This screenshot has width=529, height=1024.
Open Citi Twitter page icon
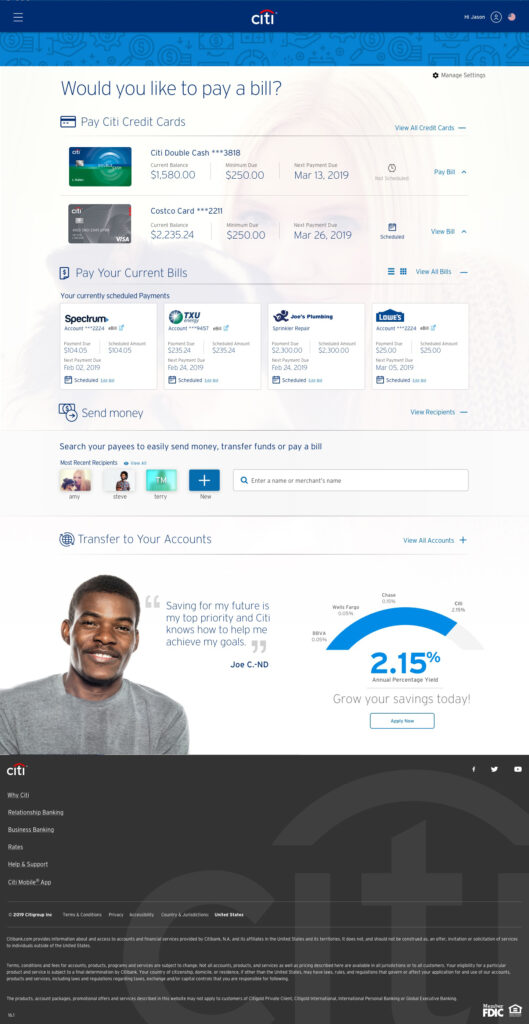pos(494,769)
